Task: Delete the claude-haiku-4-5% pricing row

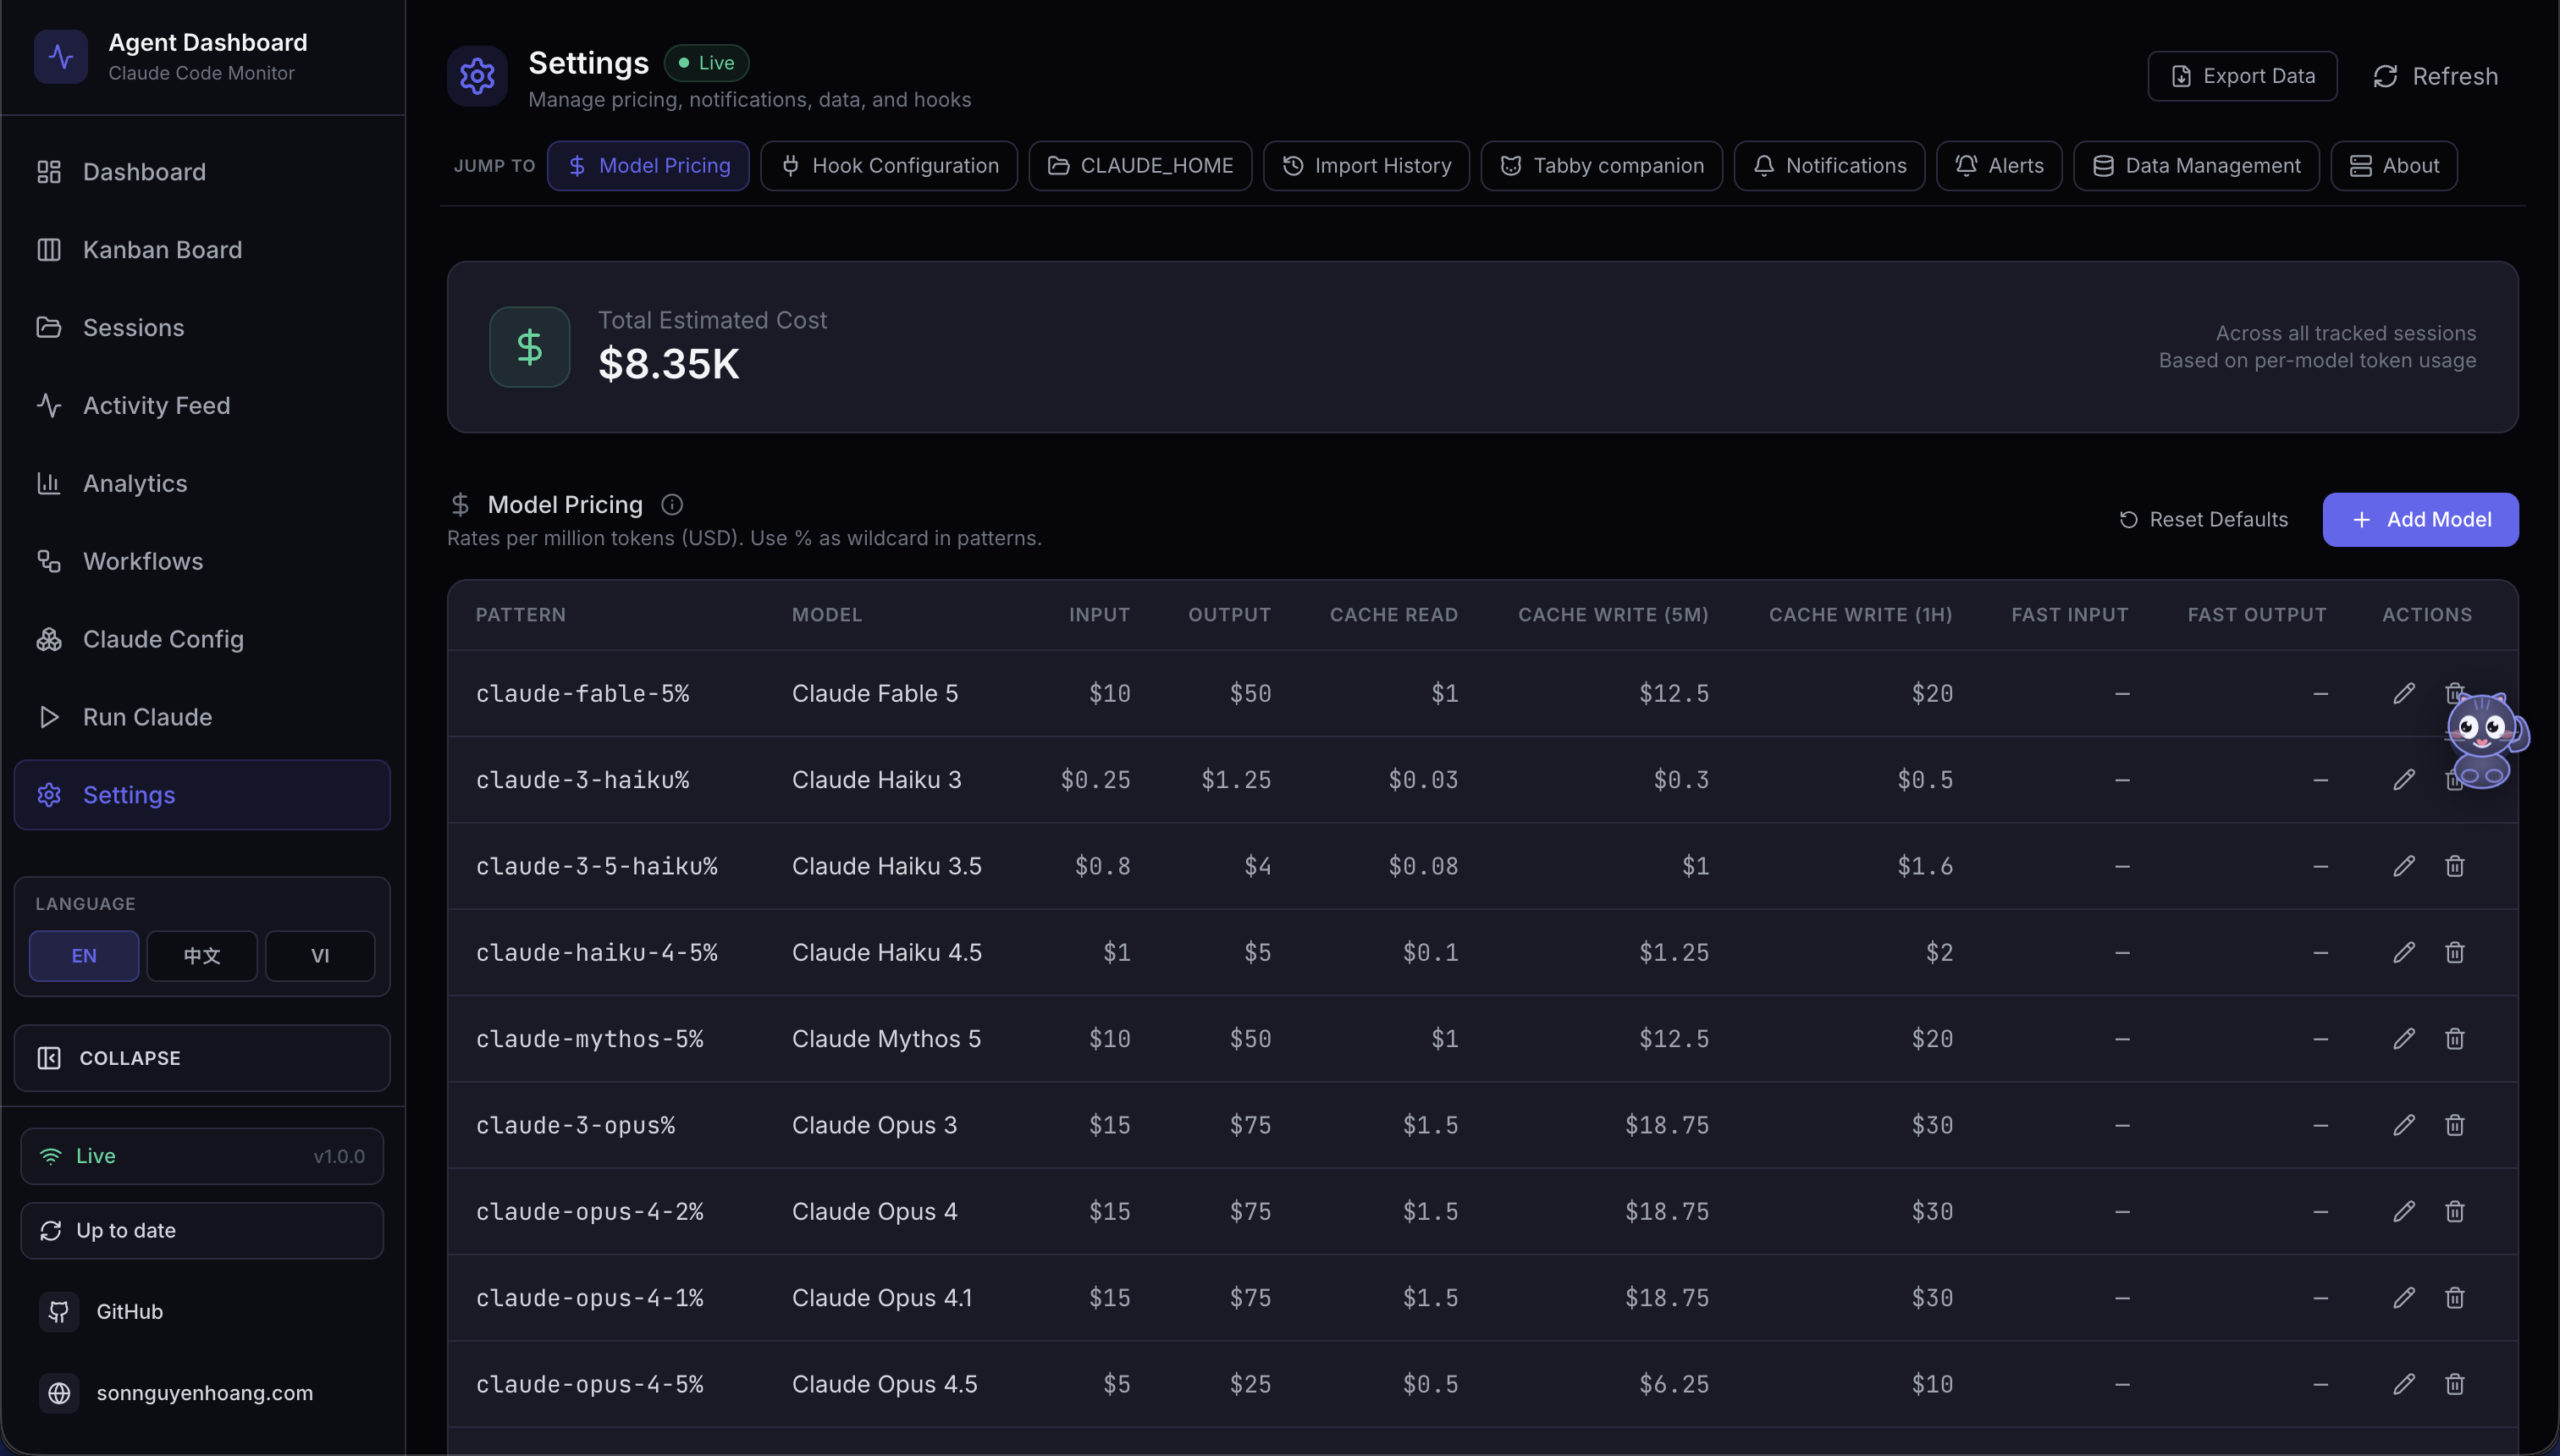Action: pos(2455,953)
